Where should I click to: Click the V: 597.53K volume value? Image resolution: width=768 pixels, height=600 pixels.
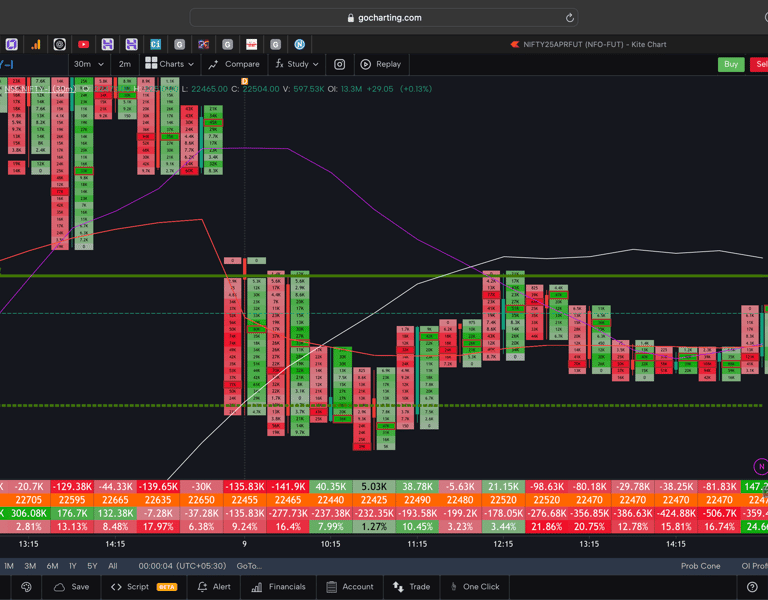tap(303, 89)
